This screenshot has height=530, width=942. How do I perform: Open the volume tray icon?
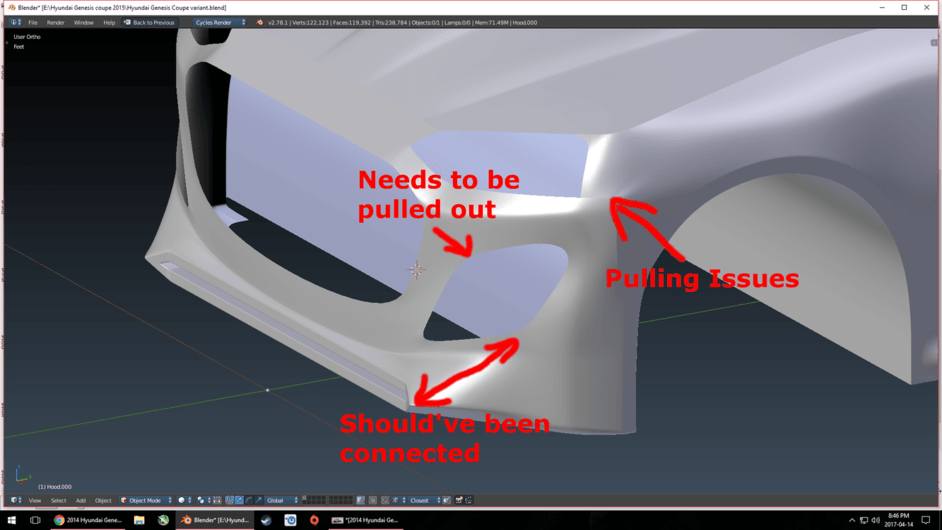(876, 520)
